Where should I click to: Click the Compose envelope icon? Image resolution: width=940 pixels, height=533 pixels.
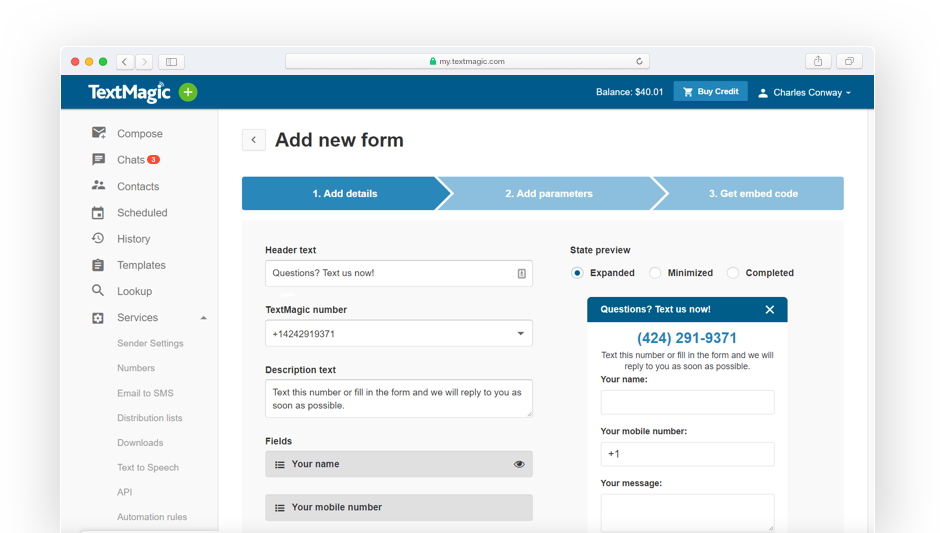pos(98,133)
